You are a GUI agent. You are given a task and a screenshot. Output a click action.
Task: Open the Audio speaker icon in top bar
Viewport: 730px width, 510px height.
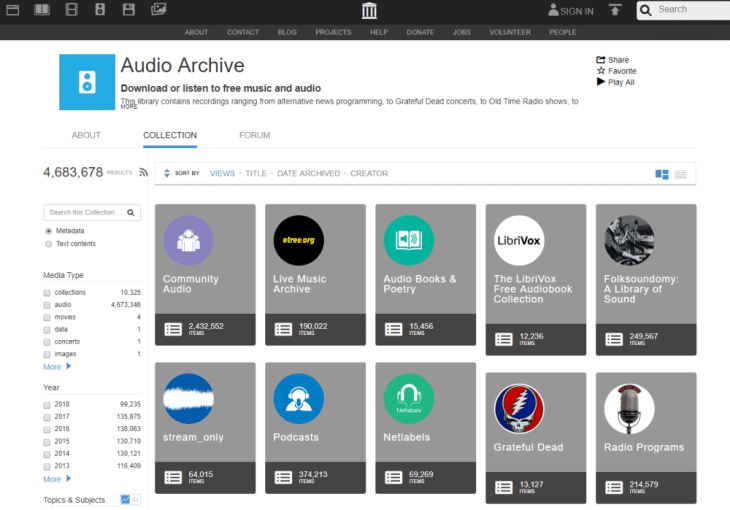(x=100, y=9)
